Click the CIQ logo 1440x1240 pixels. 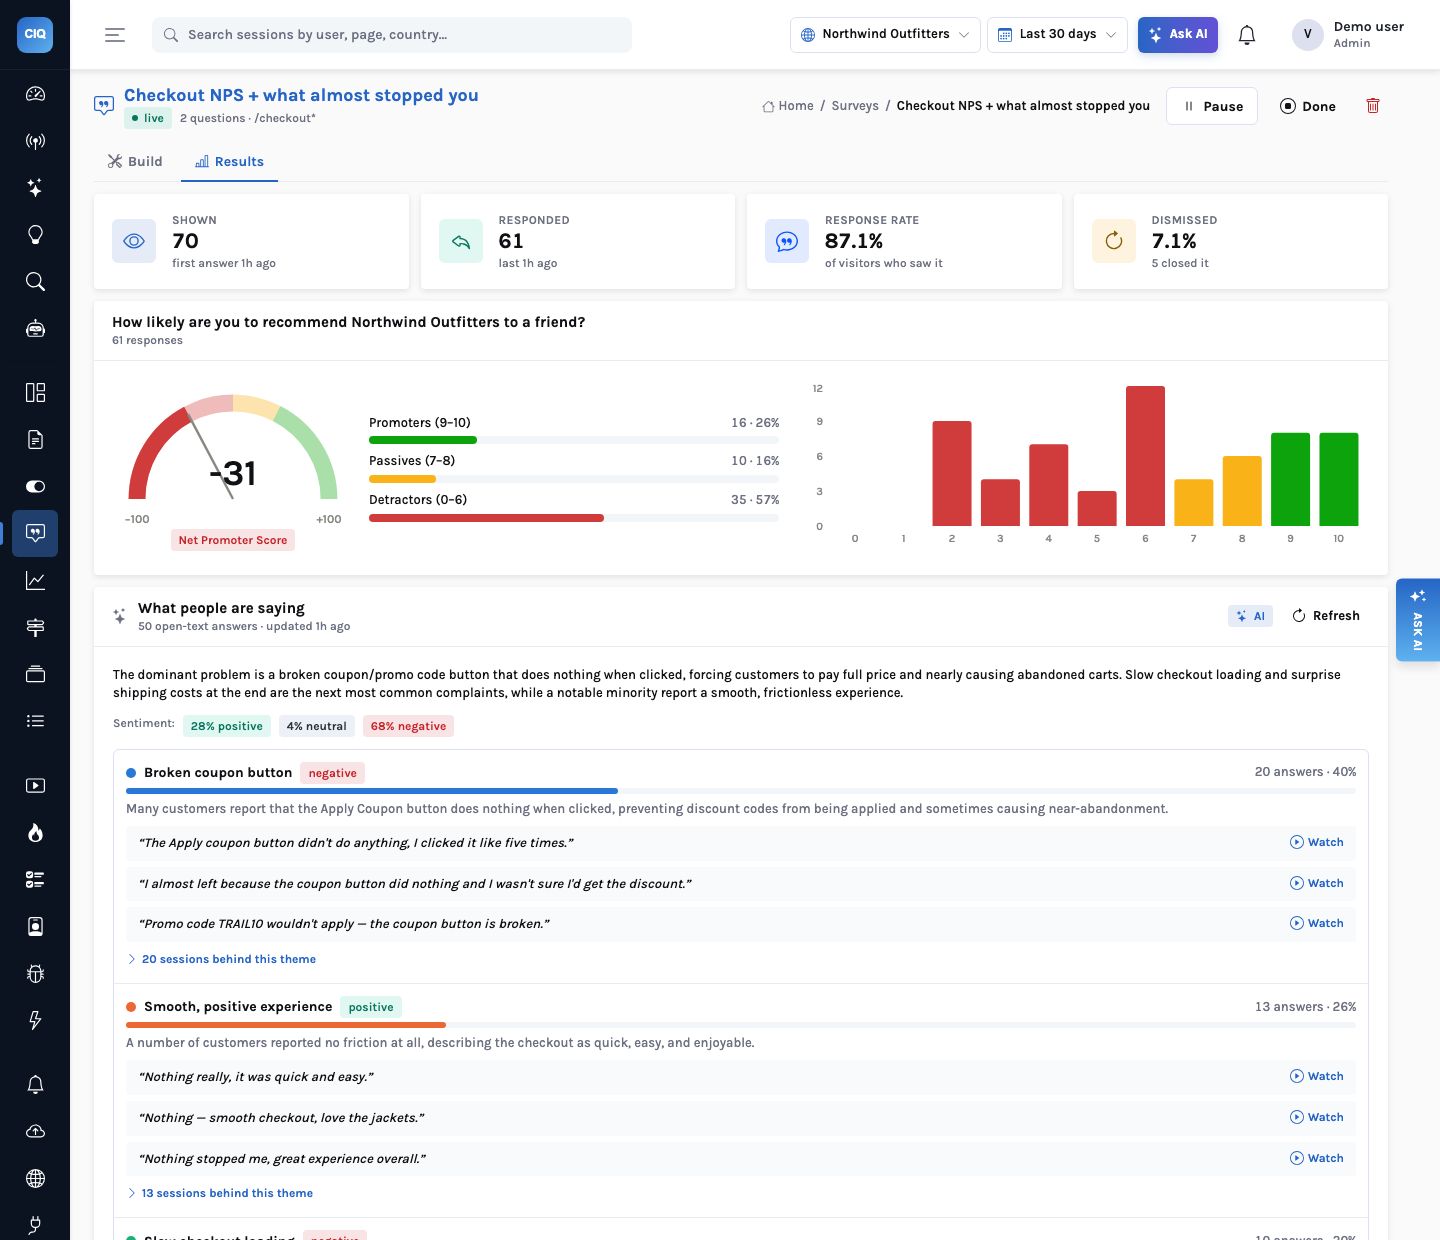click(x=35, y=34)
